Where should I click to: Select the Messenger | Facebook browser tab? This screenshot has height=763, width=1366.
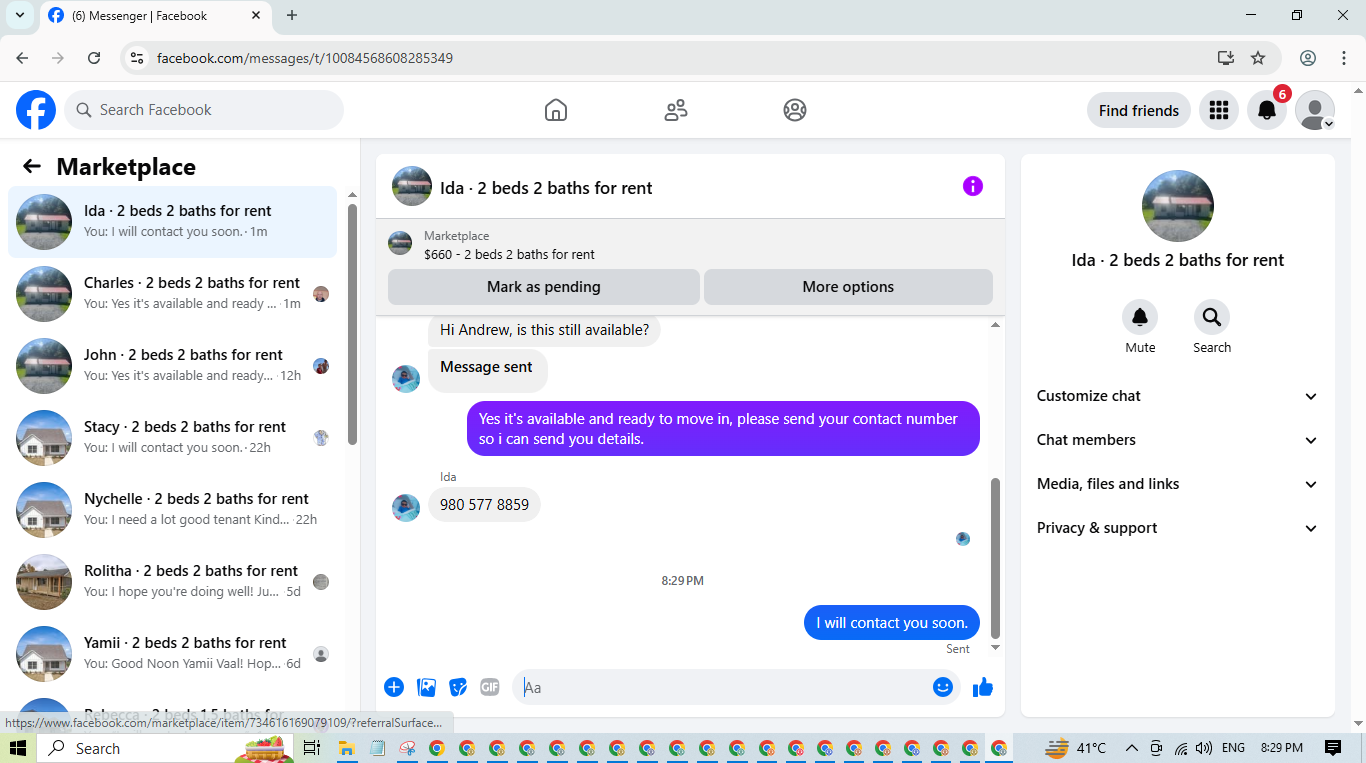154,16
